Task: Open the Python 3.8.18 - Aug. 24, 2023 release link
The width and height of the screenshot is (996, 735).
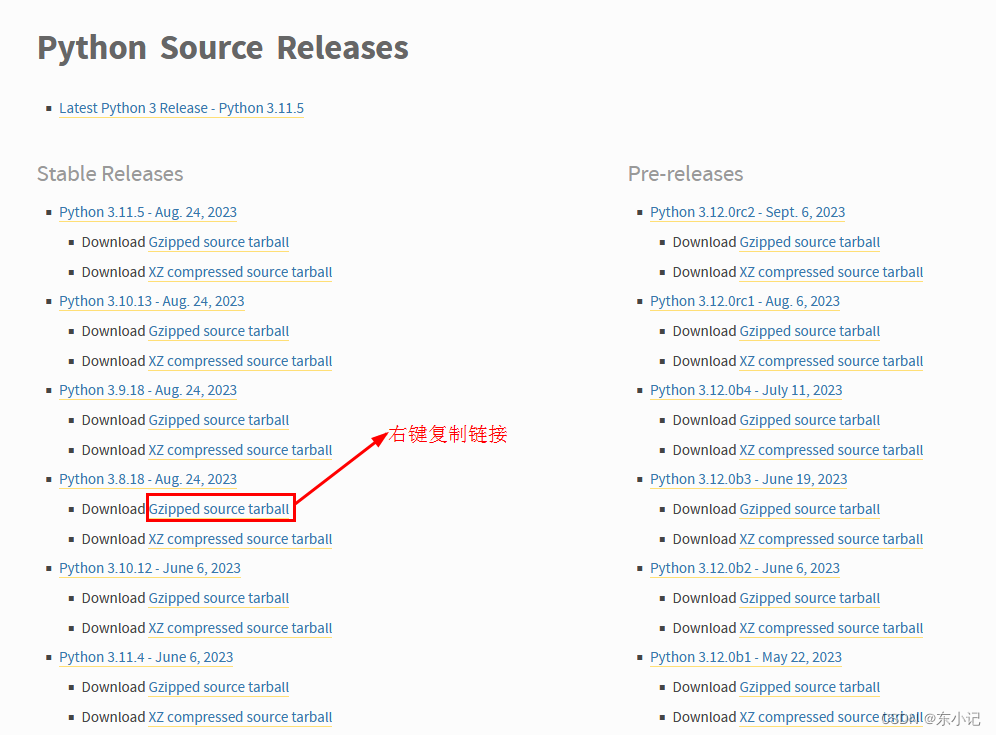Action: (148, 479)
